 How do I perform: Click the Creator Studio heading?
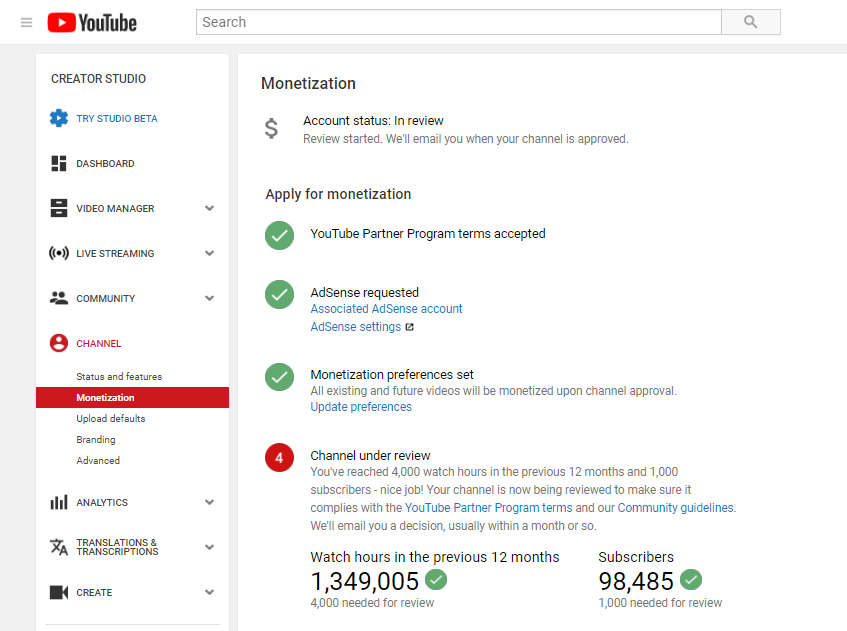[x=98, y=79]
